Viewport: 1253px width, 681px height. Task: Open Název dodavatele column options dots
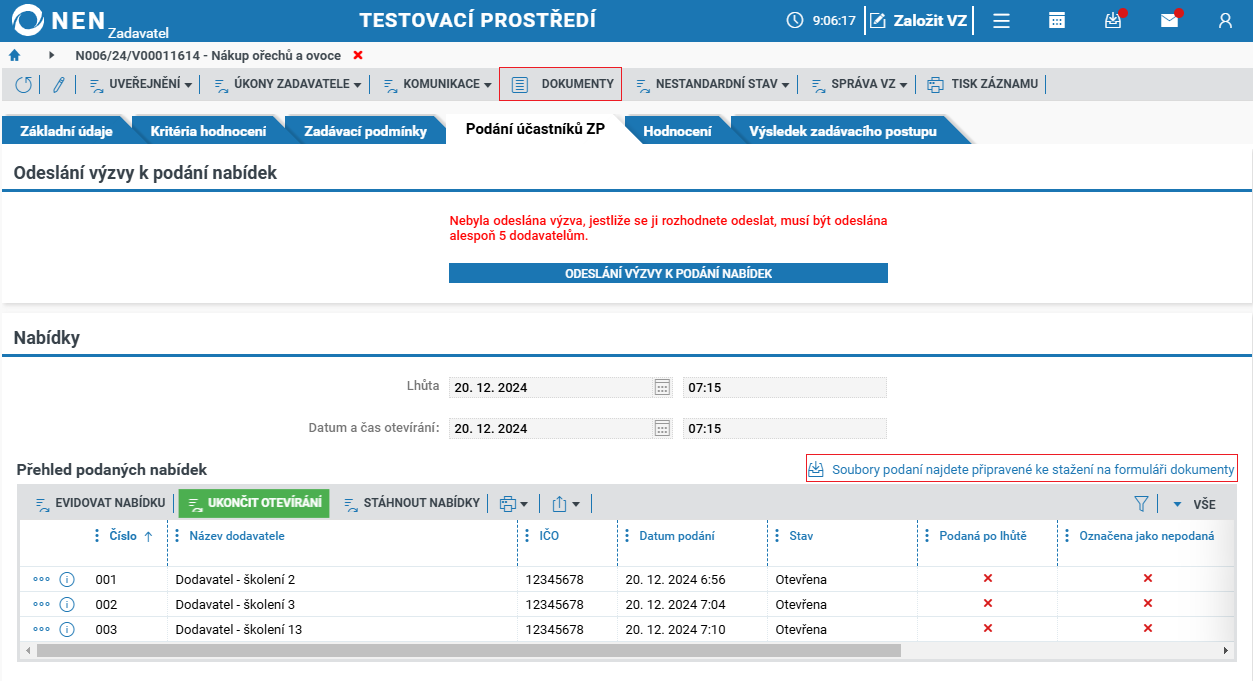point(177,536)
